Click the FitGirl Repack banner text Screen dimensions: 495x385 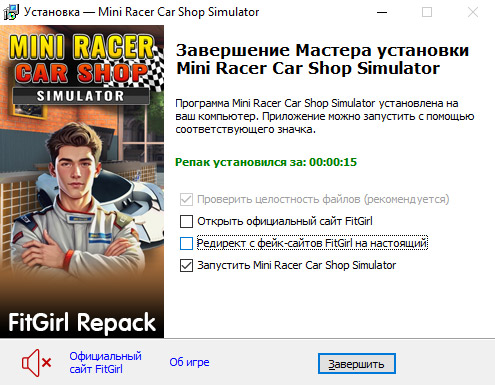82,323
